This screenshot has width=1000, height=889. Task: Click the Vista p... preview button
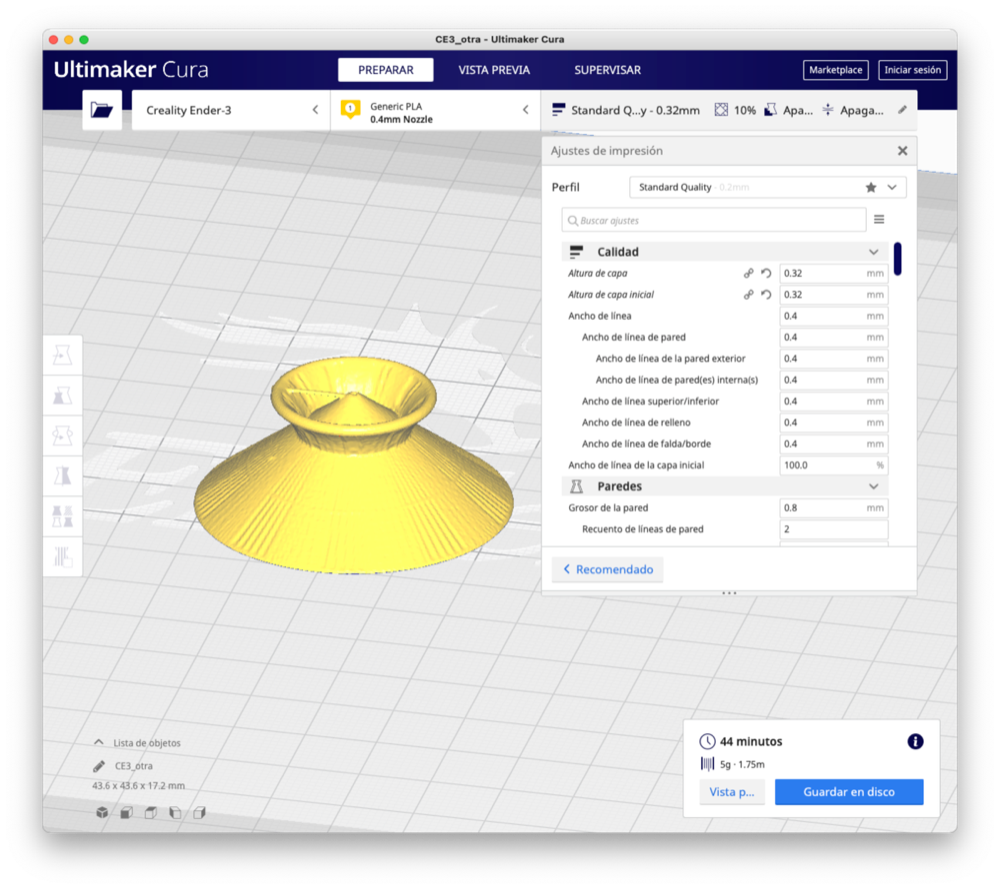[732, 792]
